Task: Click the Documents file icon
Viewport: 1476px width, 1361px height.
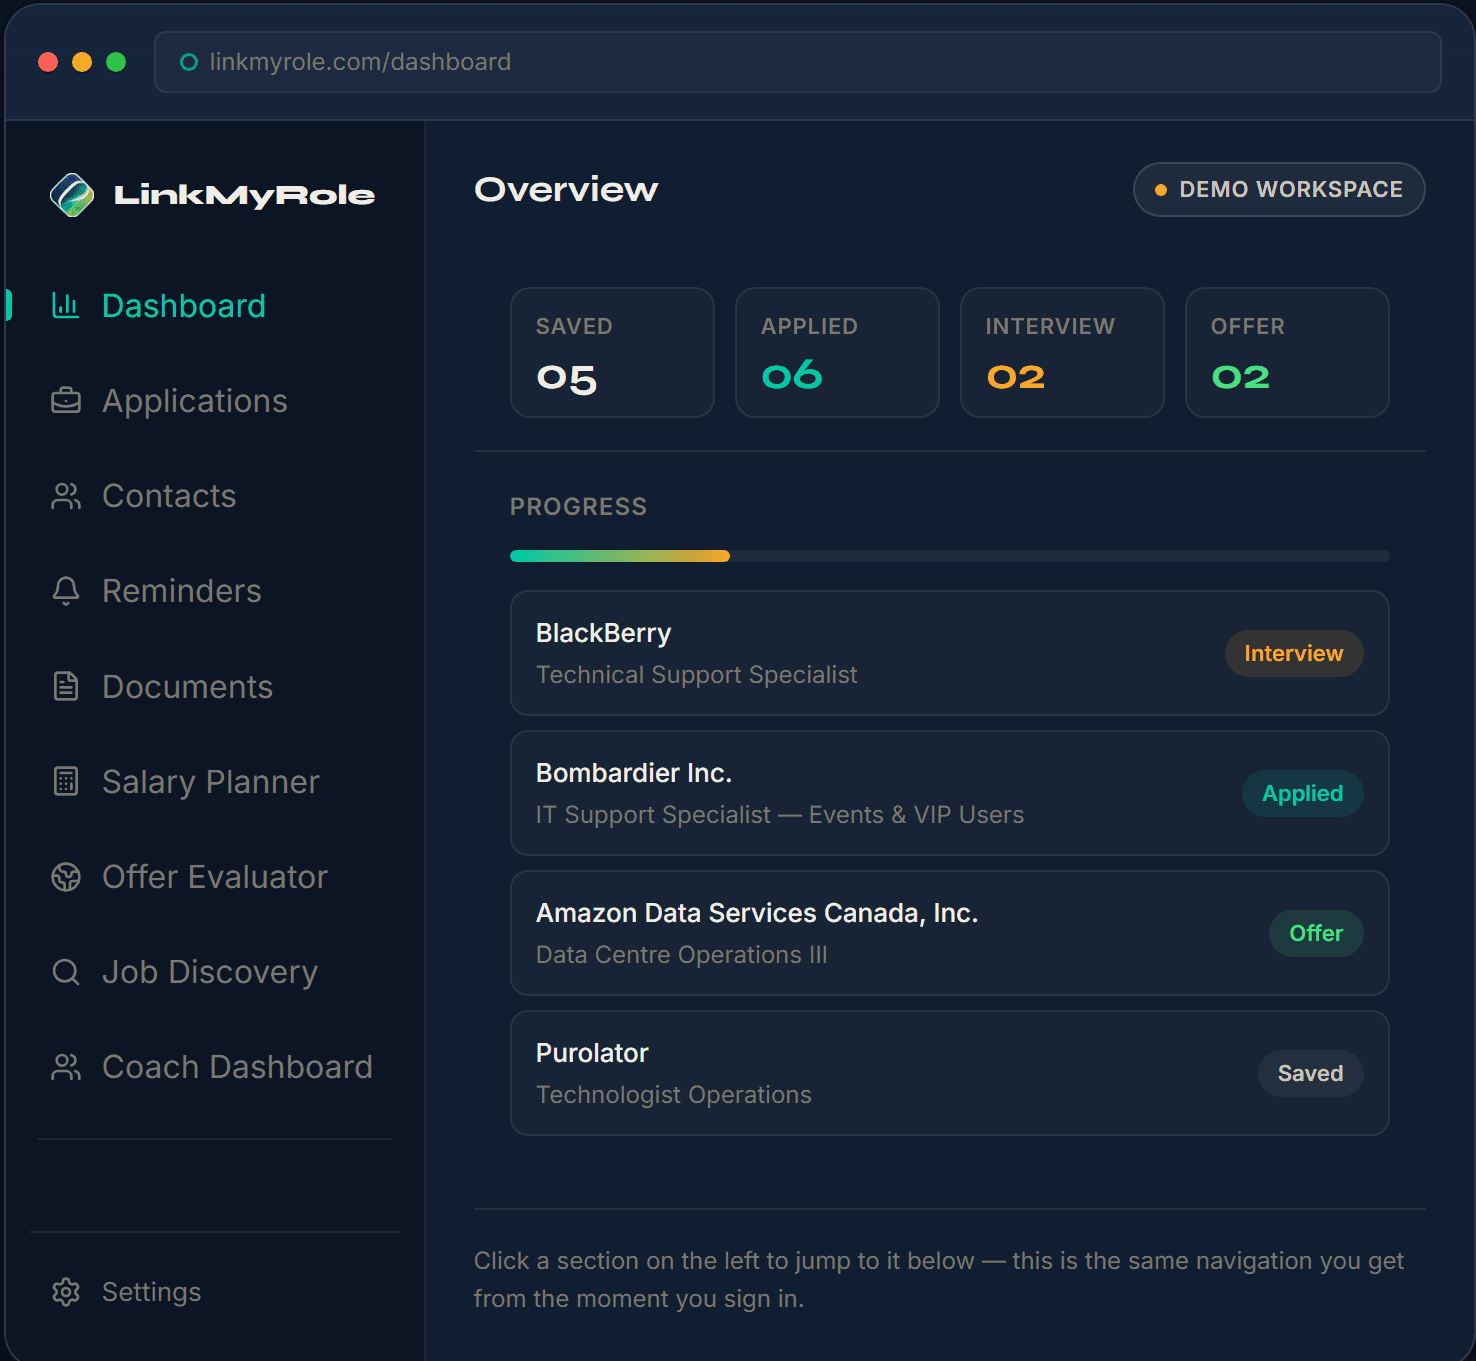Action: 66,687
